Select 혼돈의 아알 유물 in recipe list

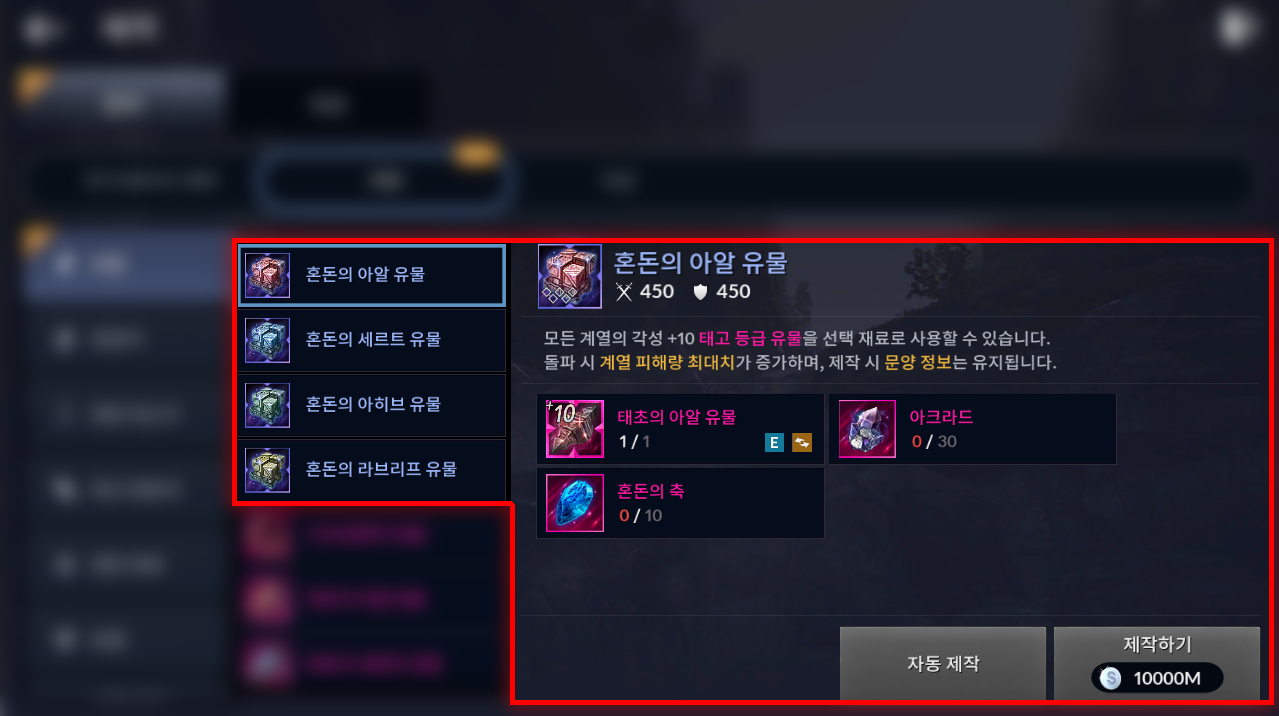(372, 275)
